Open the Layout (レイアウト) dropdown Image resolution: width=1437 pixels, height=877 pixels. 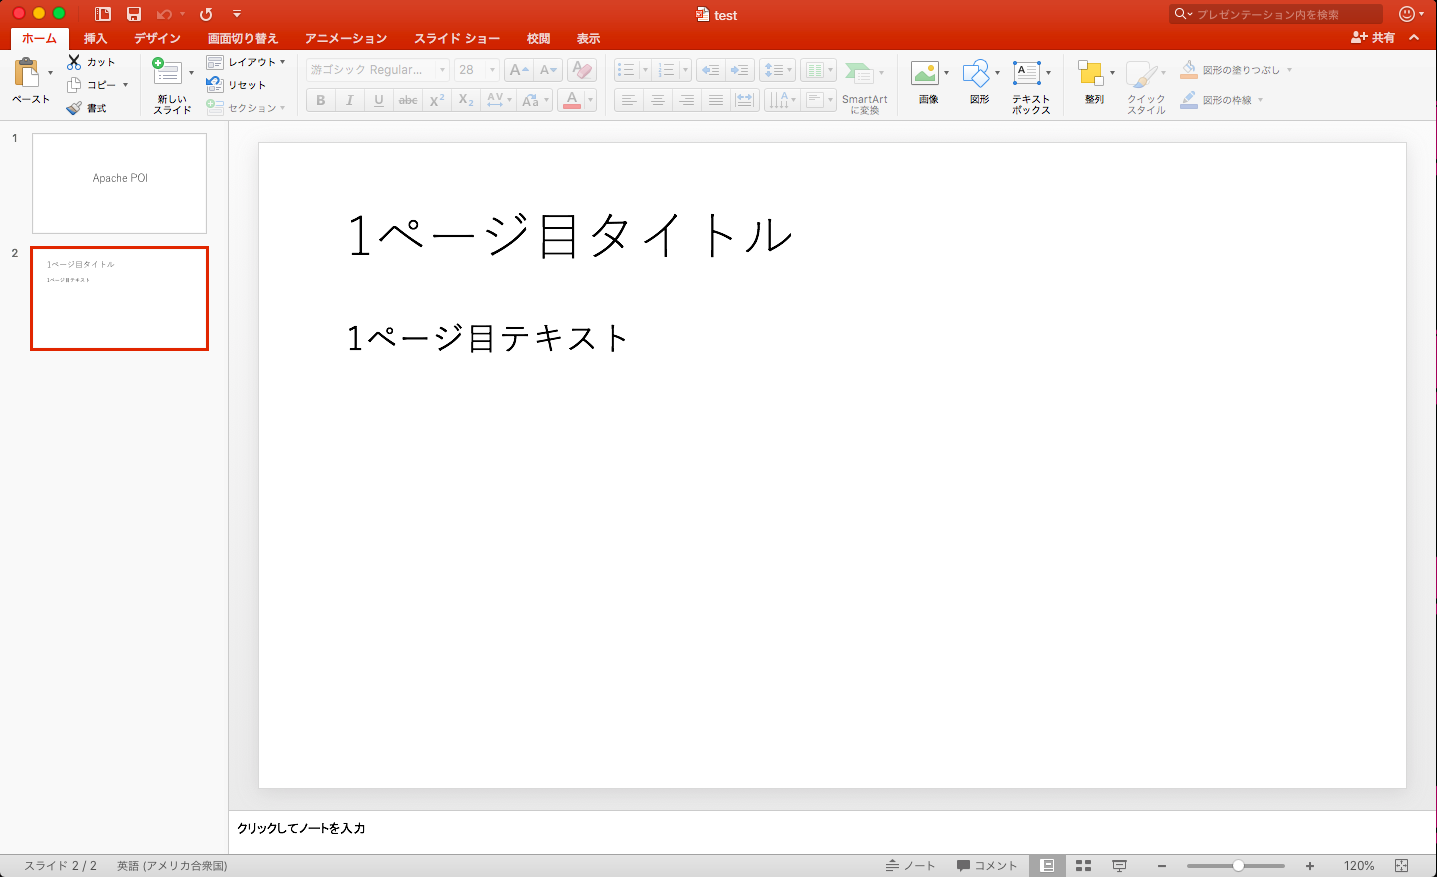coord(246,62)
